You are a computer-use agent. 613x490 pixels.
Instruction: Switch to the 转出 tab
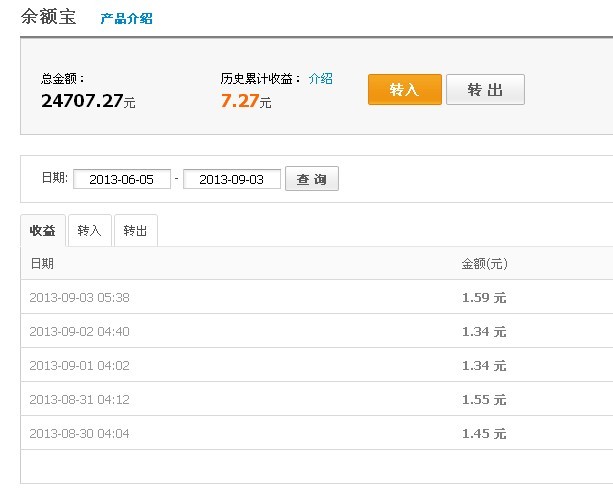tap(135, 231)
